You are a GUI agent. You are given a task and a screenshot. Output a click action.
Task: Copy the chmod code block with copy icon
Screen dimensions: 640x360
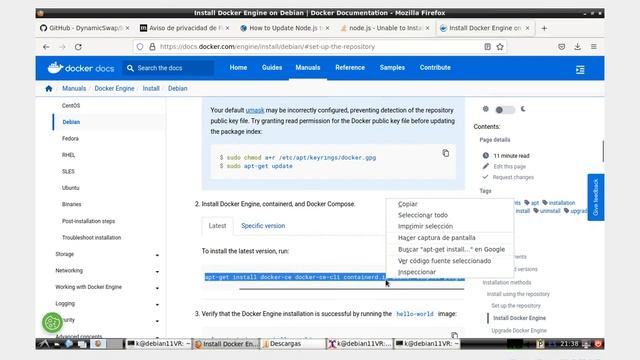(x=446, y=153)
